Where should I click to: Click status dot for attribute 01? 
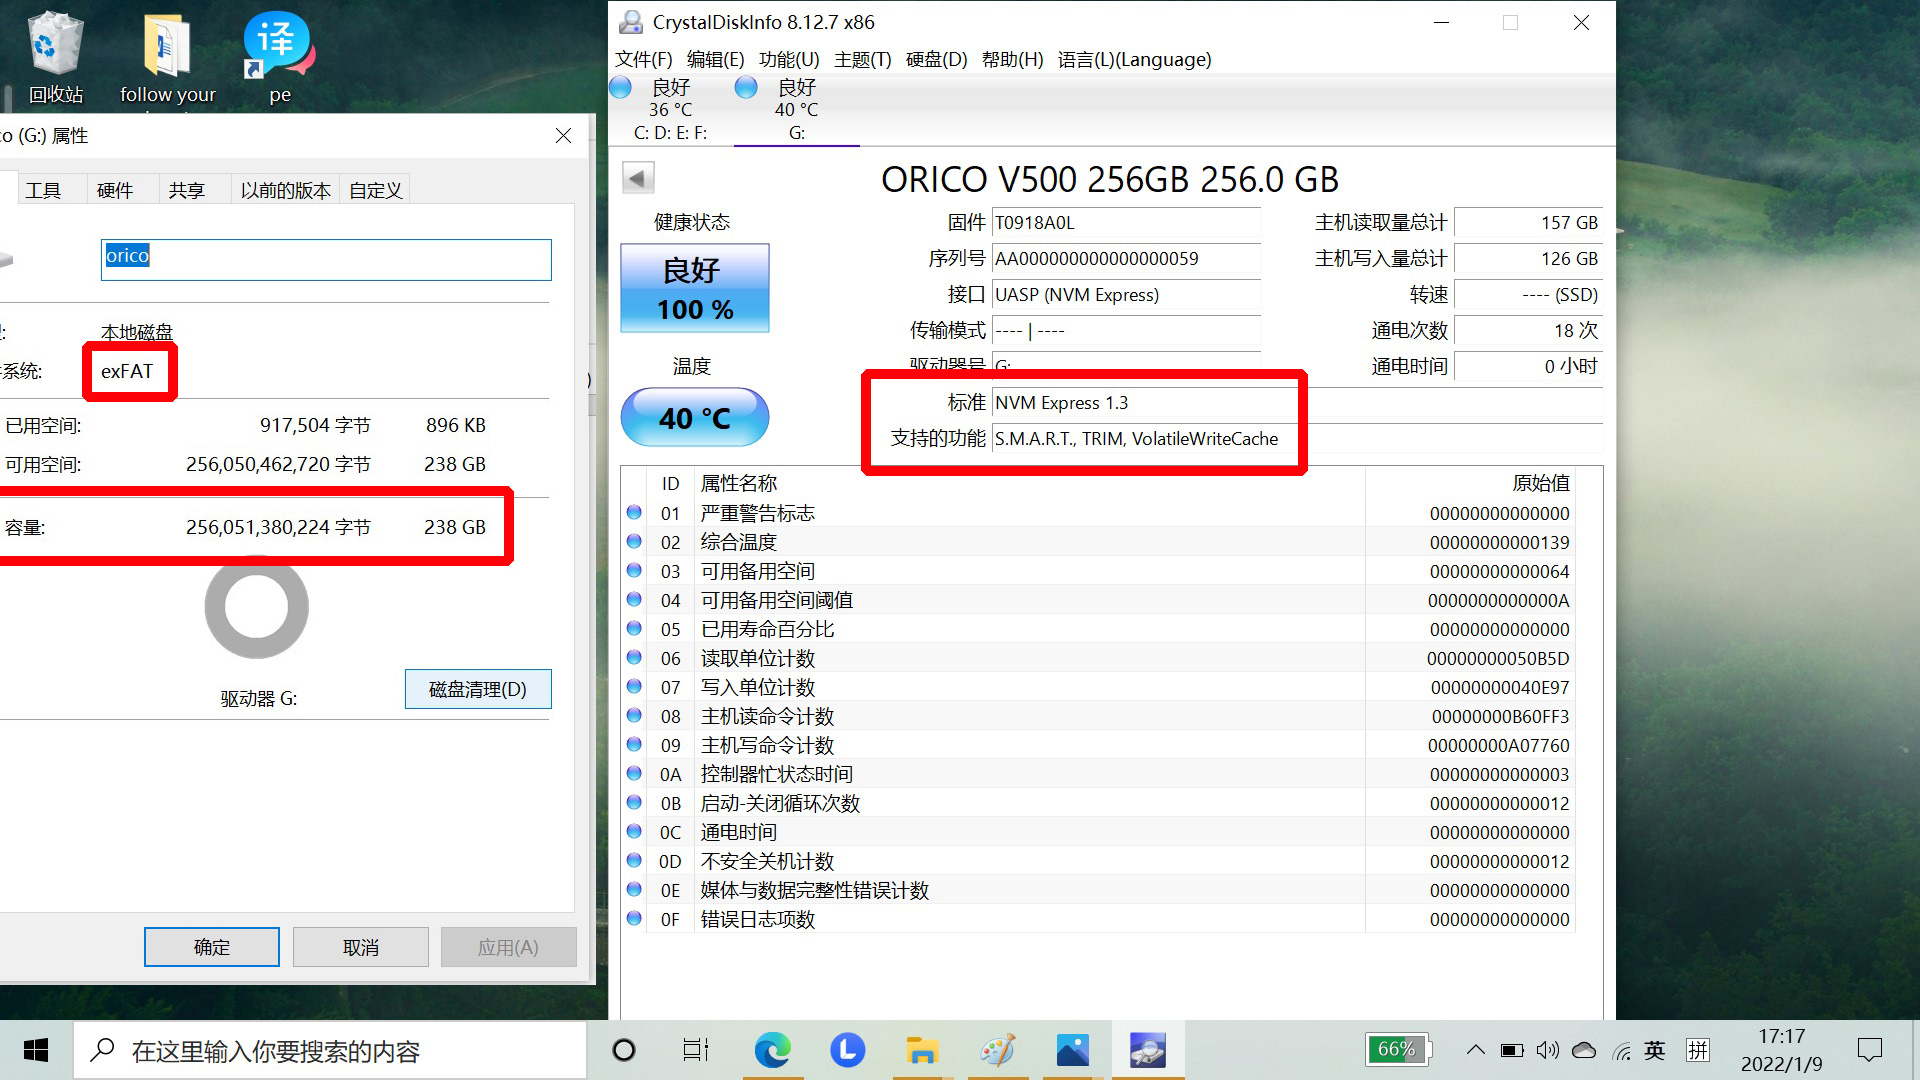coord(634,513)
